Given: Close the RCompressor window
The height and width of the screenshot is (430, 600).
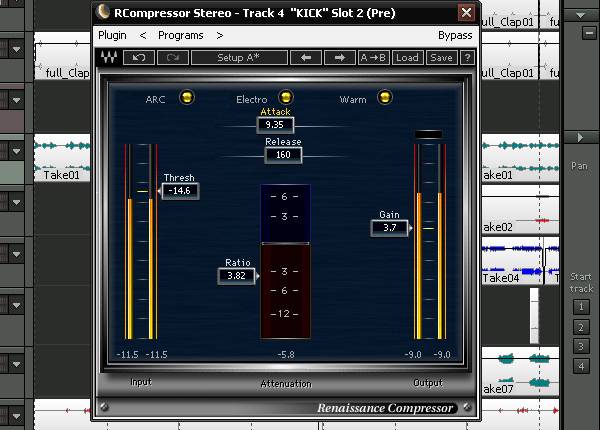Looking at the screenshot, I should tap(466, 13).
